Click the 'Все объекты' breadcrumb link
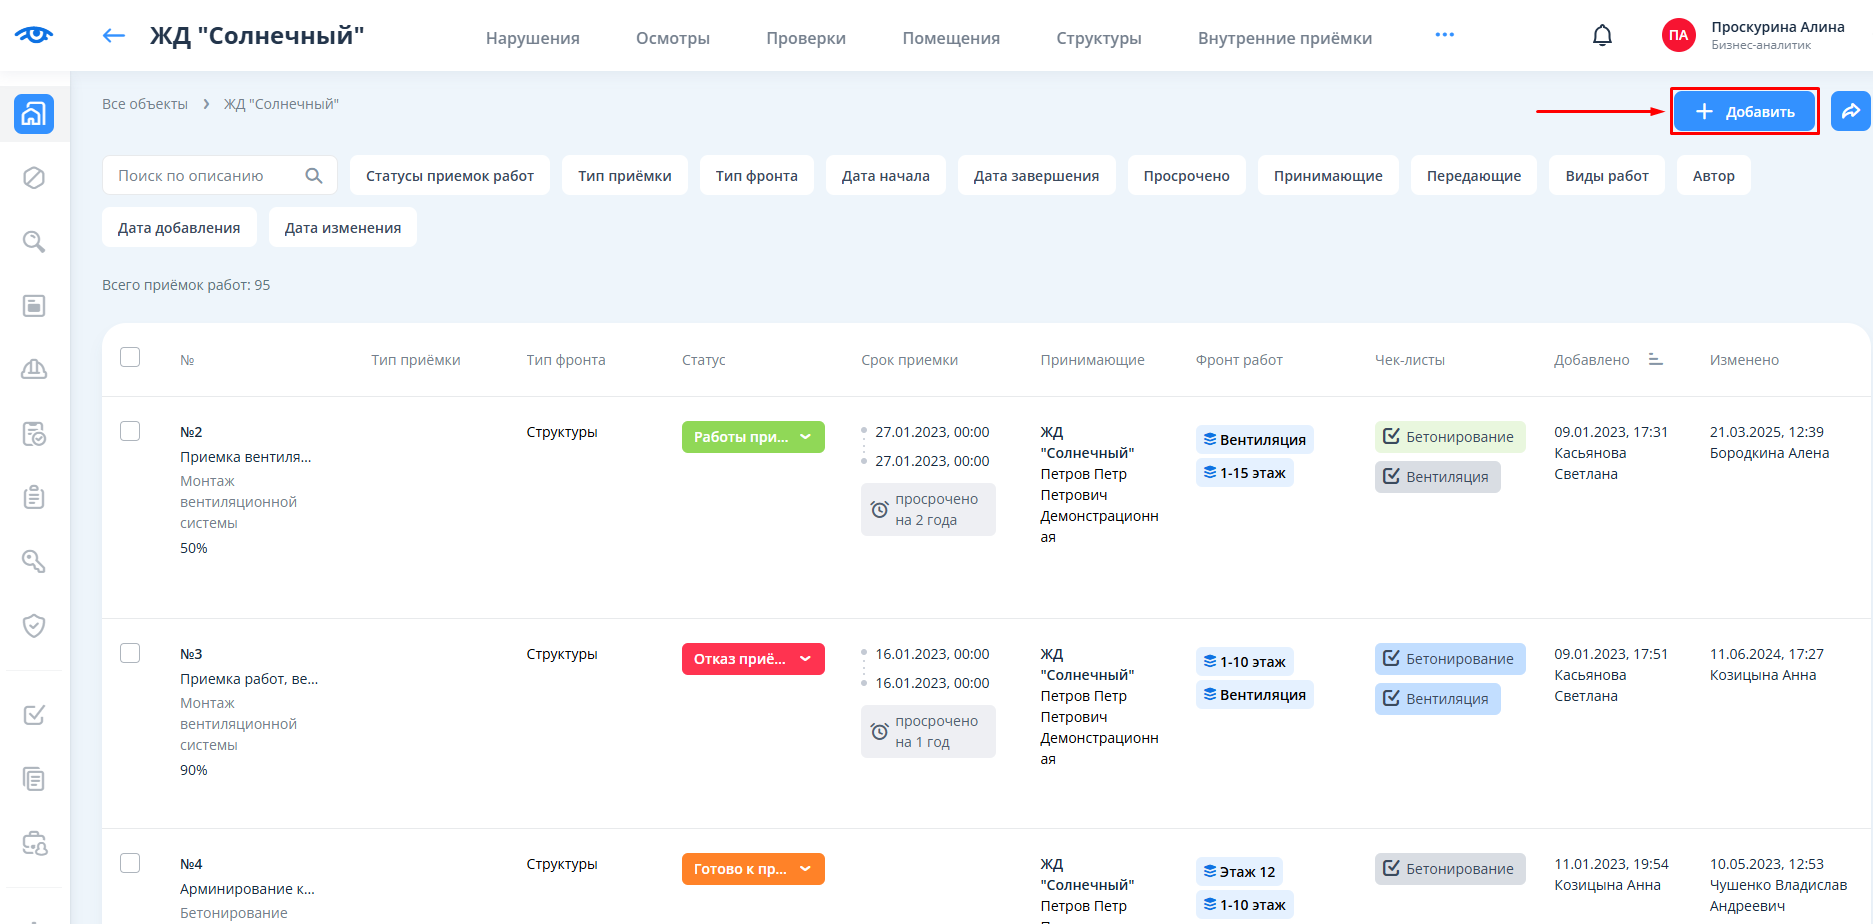 pos(145,104)
